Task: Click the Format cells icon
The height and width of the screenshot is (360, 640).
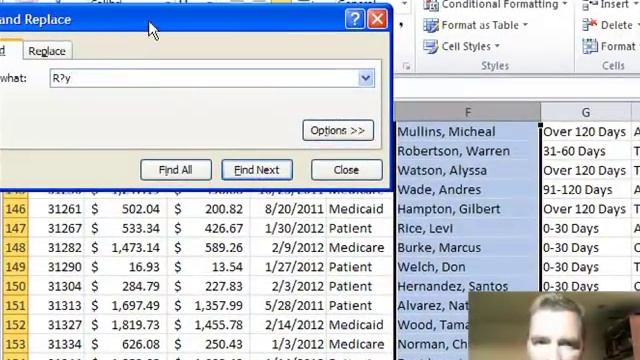Action: [590, 46]
